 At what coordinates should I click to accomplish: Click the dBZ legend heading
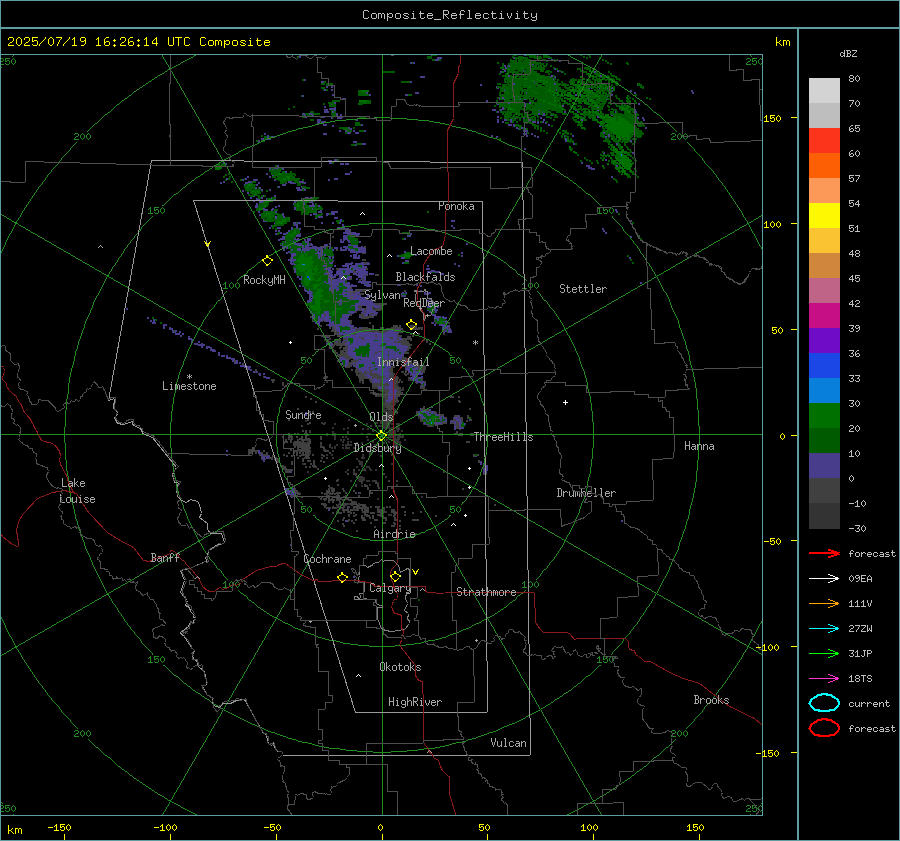848,53
